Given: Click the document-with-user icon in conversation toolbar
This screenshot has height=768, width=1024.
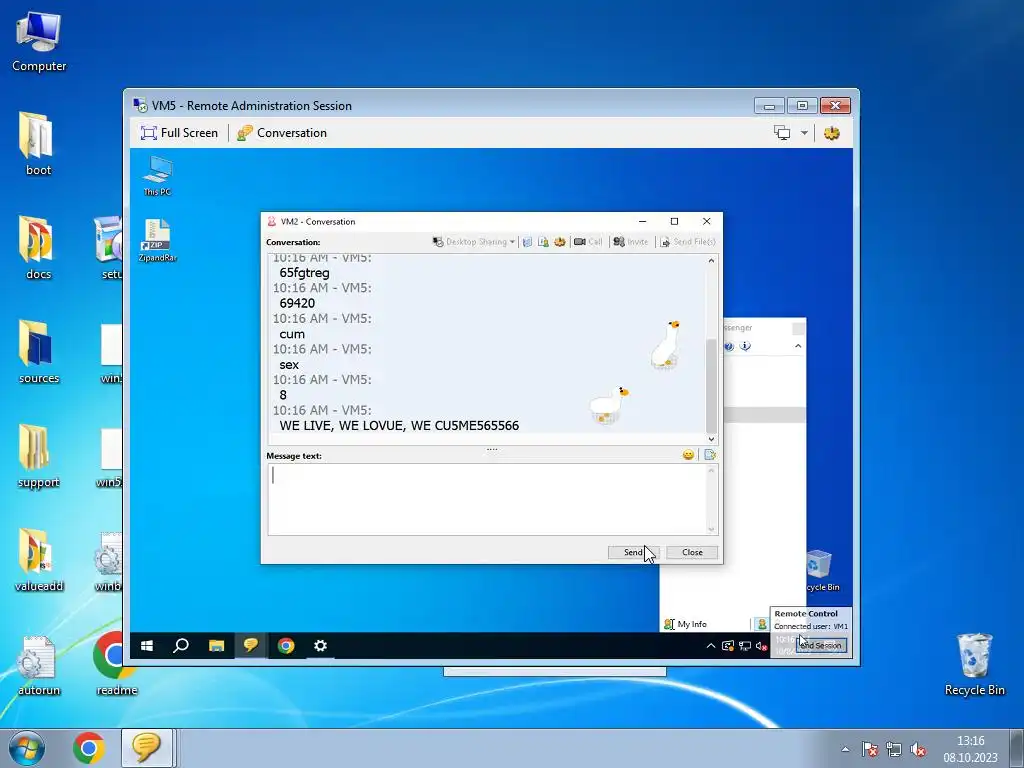Looking at the screenshot, I should 543,242.
